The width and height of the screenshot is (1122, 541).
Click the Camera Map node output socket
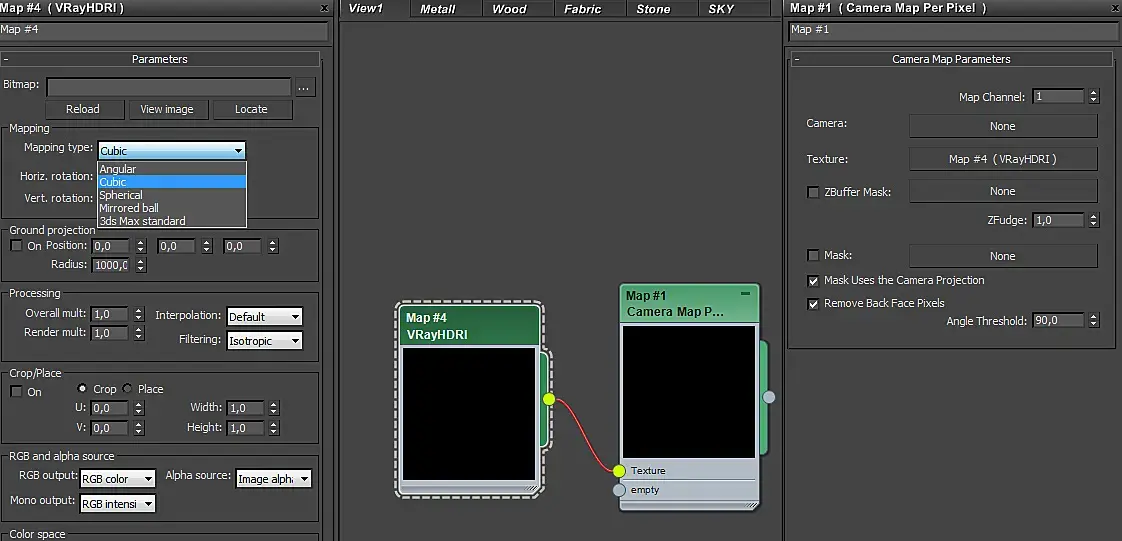click(x=769, y=397)
